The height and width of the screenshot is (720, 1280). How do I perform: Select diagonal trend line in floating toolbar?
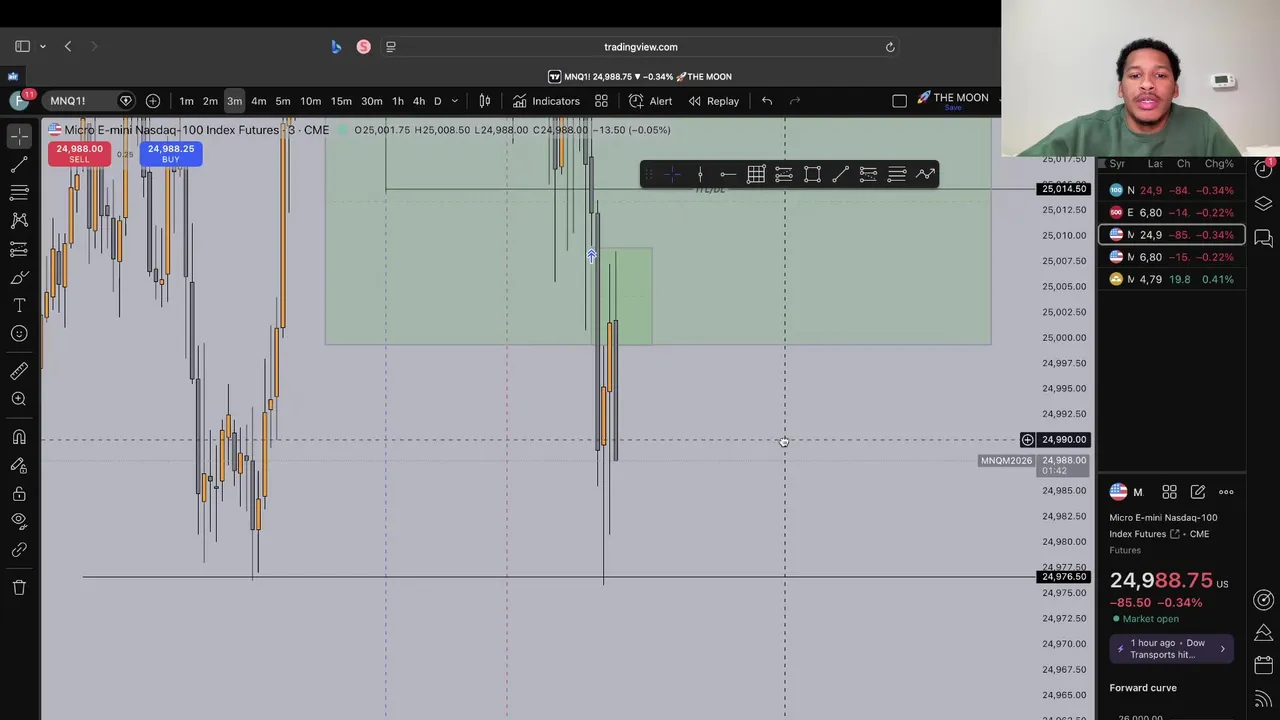click(840, 175)
